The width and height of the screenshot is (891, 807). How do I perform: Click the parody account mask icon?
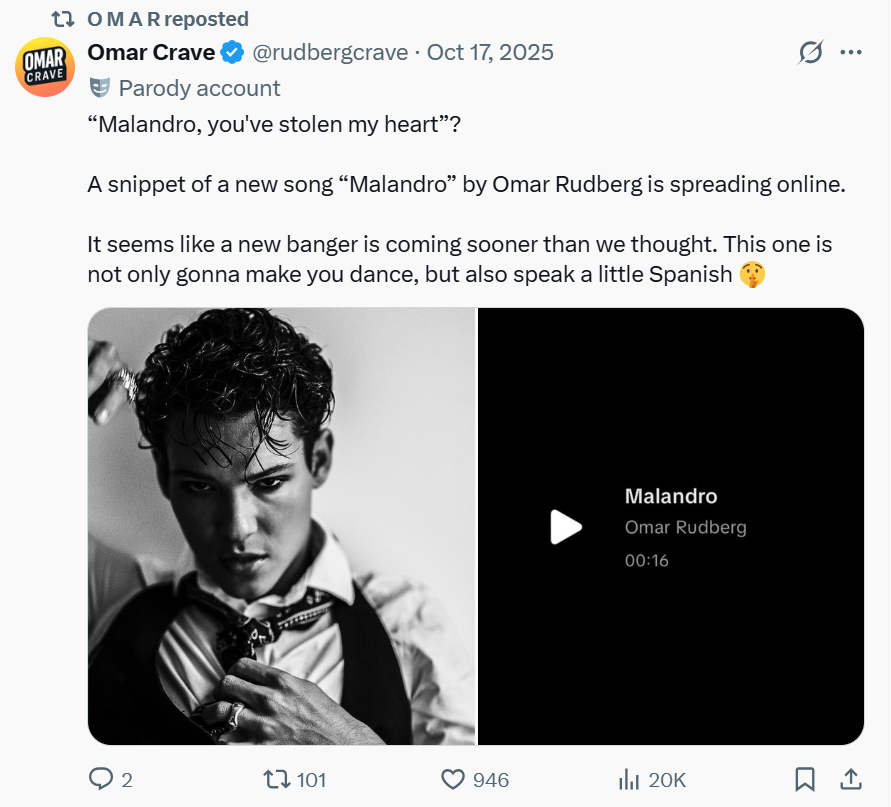(100, 88)
